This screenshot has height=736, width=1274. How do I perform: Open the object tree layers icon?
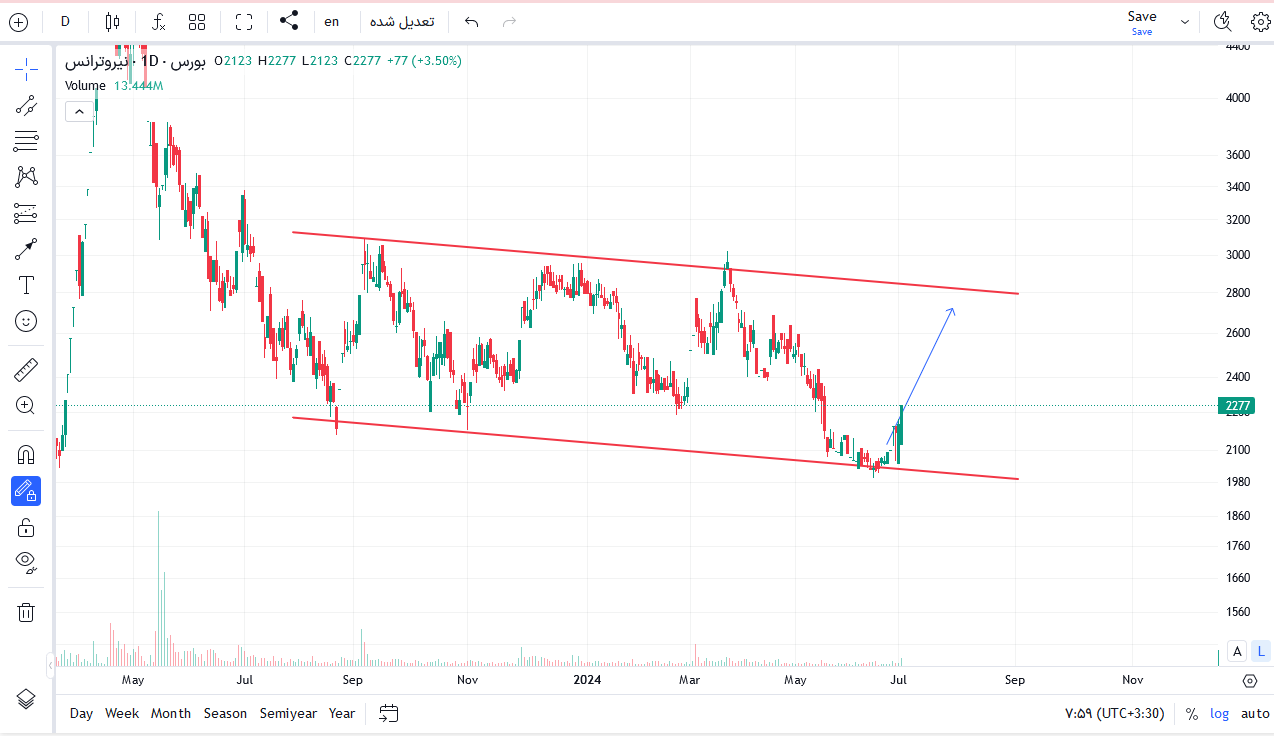click(26, 699)
